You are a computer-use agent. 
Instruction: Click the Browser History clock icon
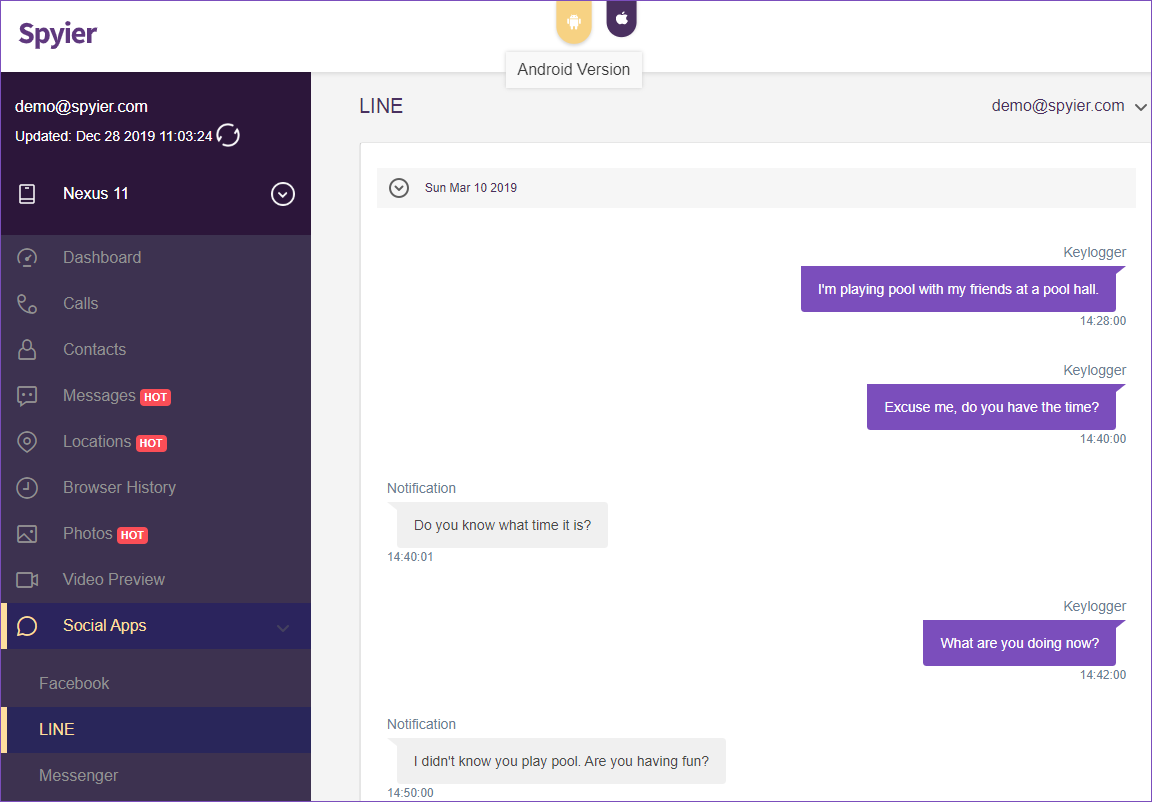27,488
